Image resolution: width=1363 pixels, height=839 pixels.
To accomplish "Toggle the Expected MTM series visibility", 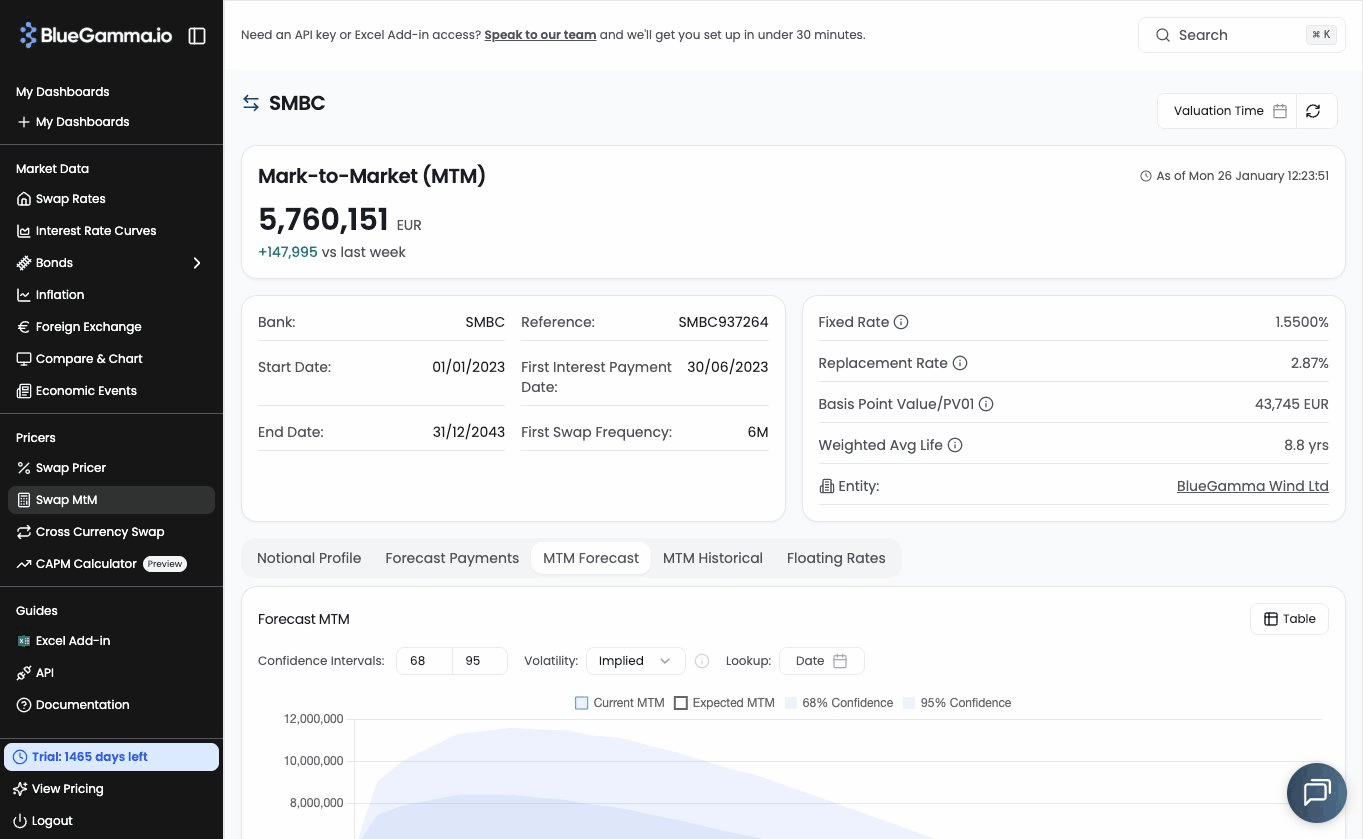I will [681, 703].
